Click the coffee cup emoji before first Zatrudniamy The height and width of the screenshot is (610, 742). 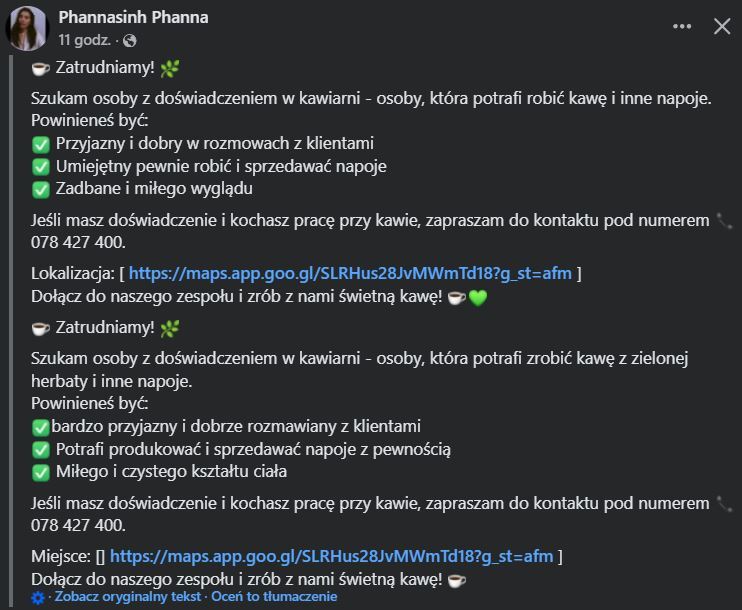41,68
